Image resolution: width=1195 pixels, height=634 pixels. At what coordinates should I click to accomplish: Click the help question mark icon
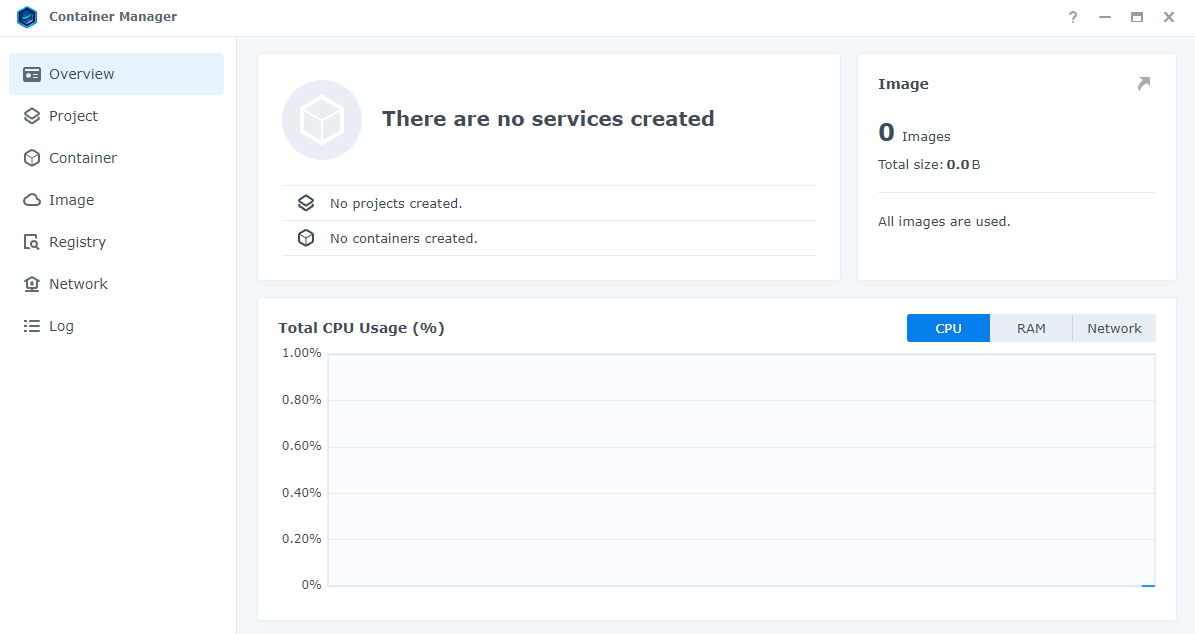click(1072, 17)
